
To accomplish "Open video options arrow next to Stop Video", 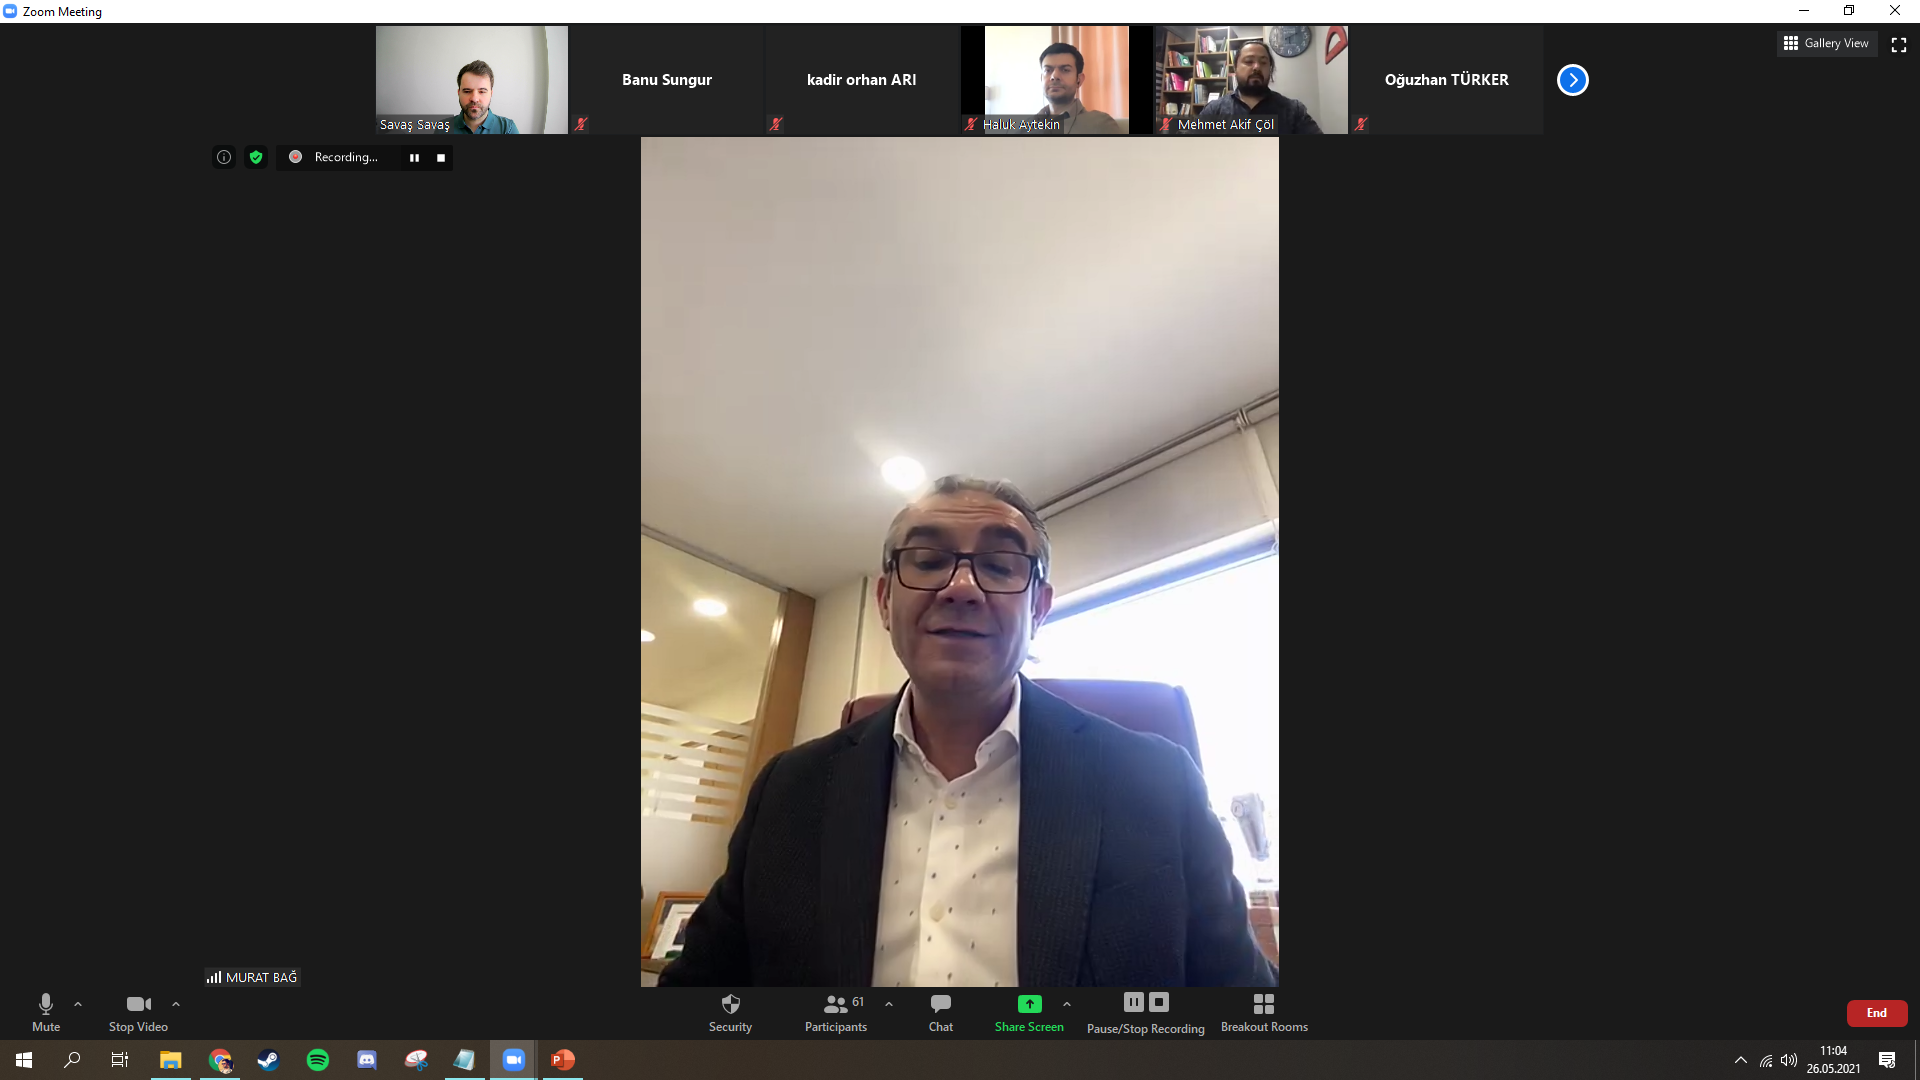I will (x=176, y=1004).
